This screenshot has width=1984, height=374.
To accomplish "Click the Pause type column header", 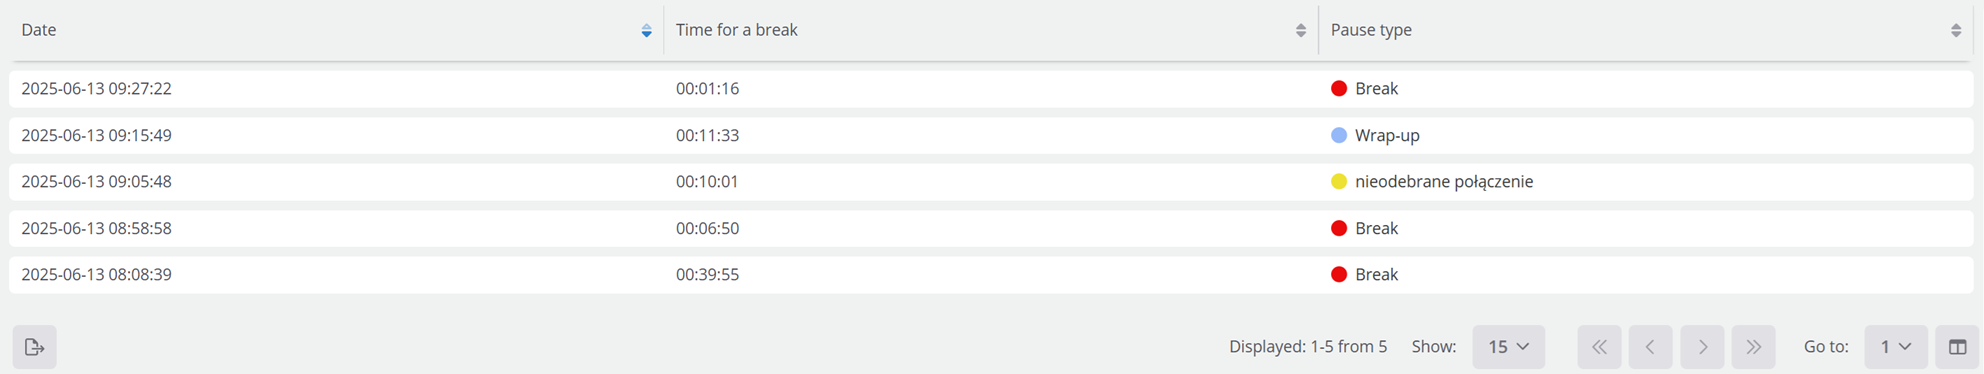I will [x=1371, y=30].
